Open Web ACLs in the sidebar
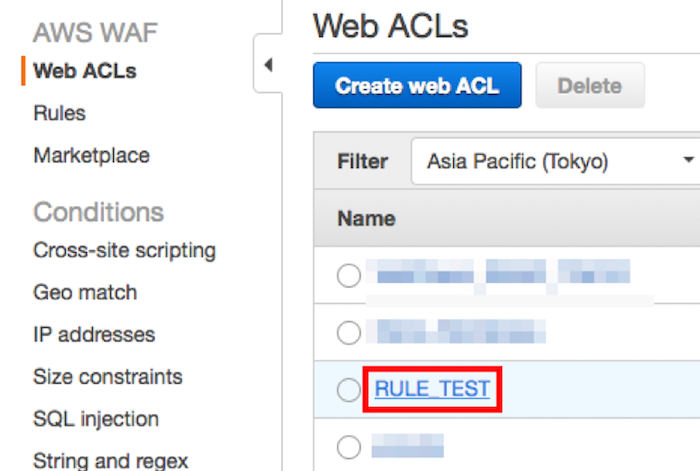 pos(85,71)
